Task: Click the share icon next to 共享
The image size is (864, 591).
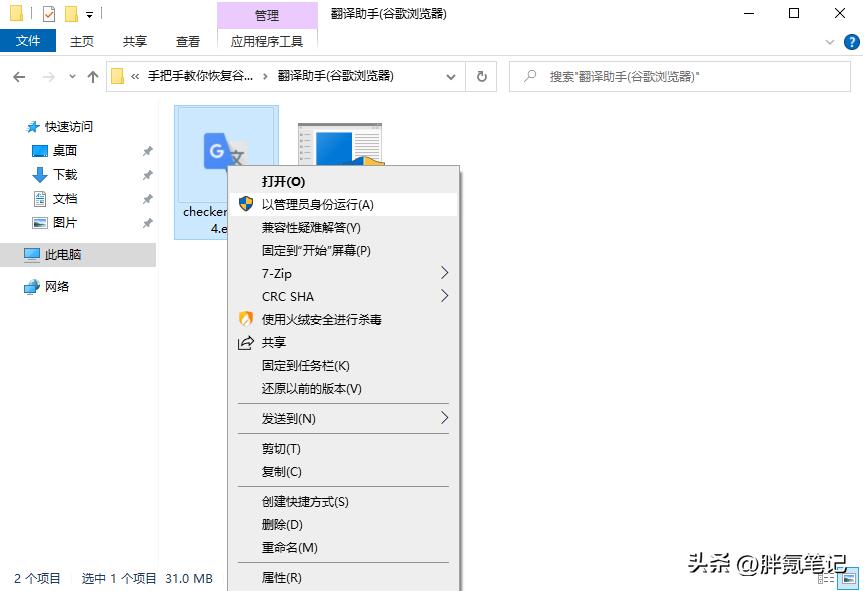Action: pos(247,345)
